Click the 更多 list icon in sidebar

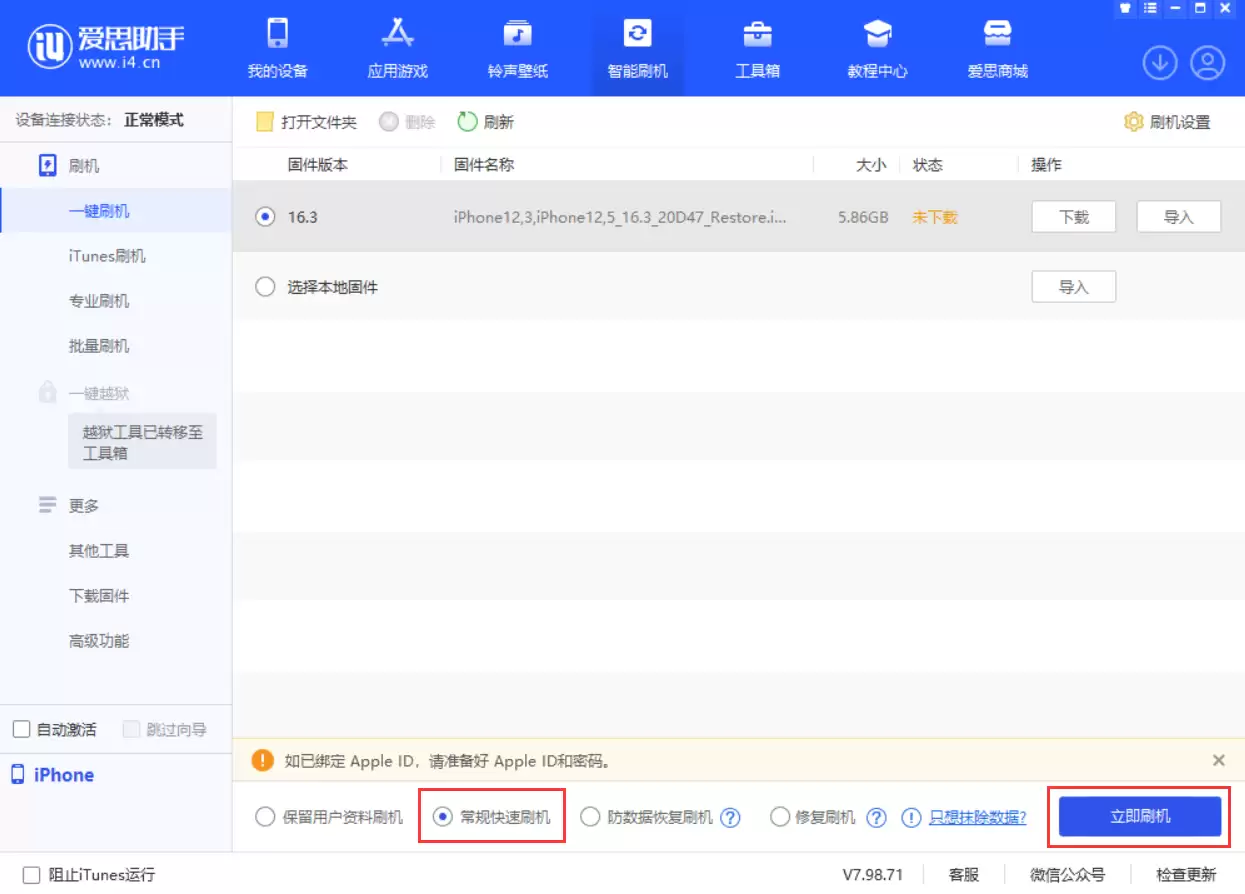click(x=47, y=505)
